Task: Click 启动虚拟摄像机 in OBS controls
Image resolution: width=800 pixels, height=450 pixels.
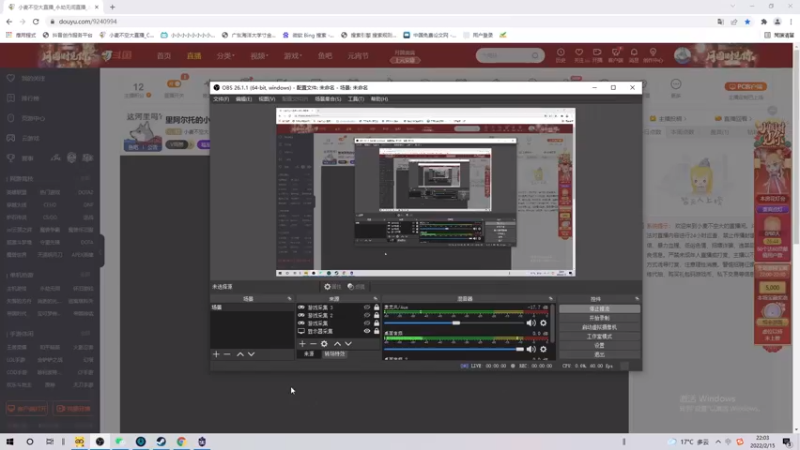Action: (x=599, y=327)
